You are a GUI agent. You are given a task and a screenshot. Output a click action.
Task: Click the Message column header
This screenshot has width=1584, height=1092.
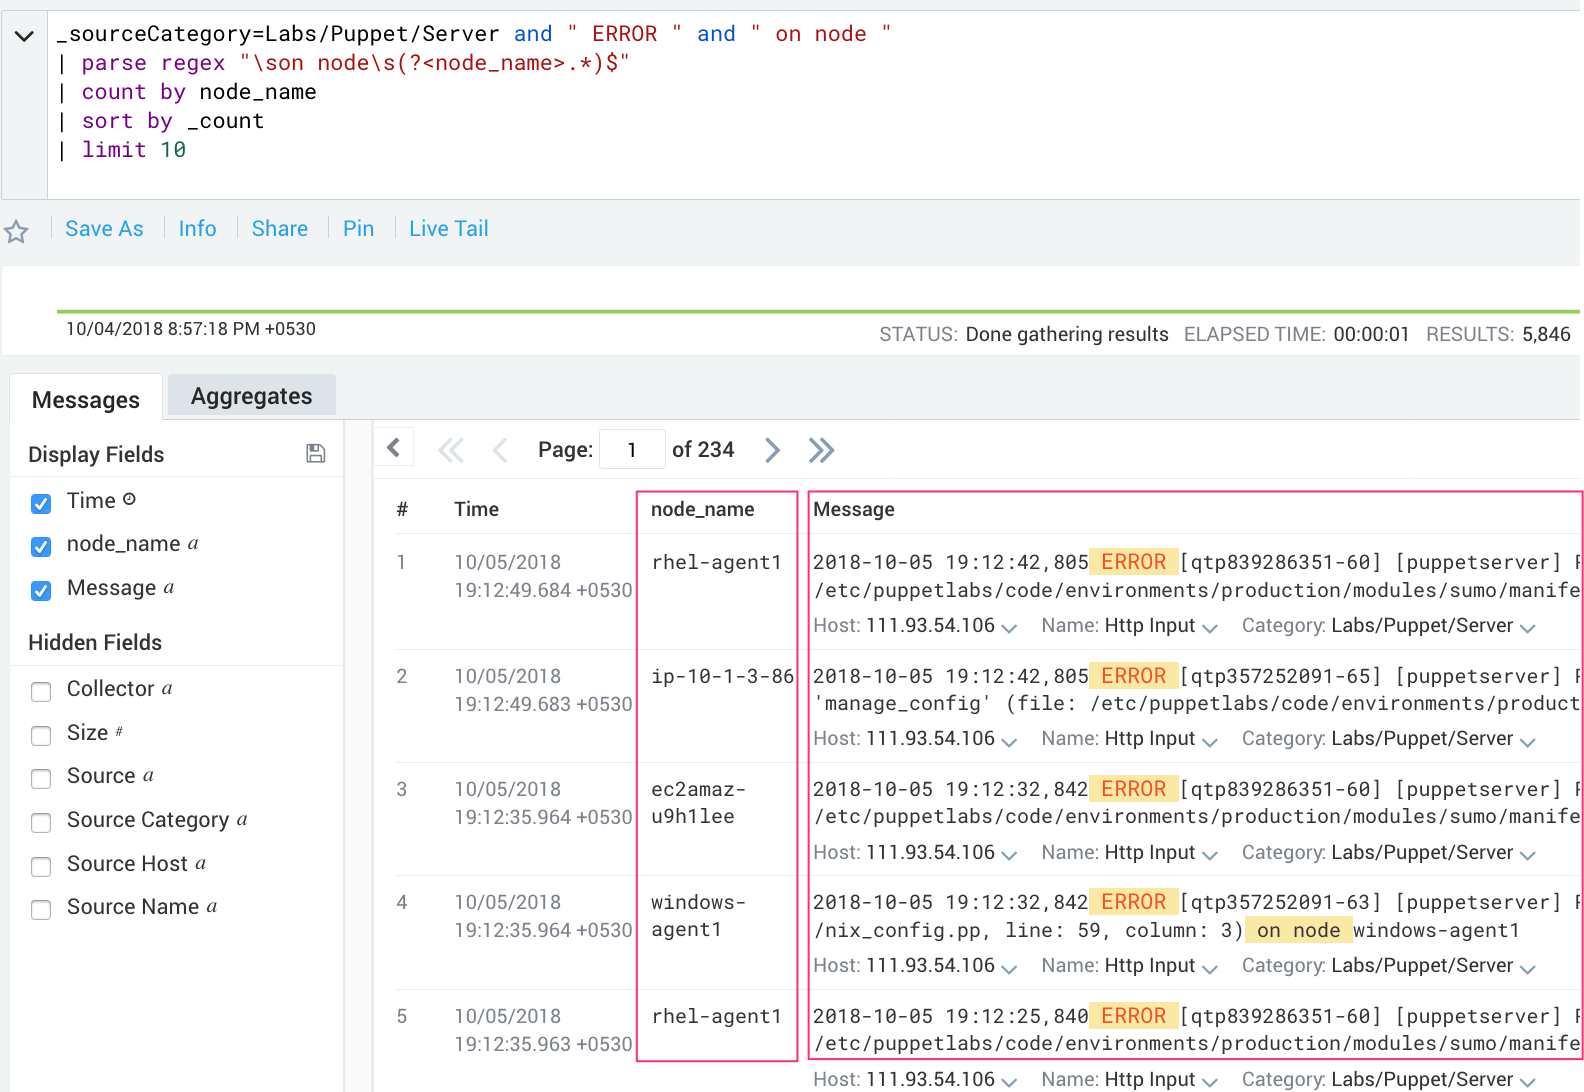click(854, 509)
